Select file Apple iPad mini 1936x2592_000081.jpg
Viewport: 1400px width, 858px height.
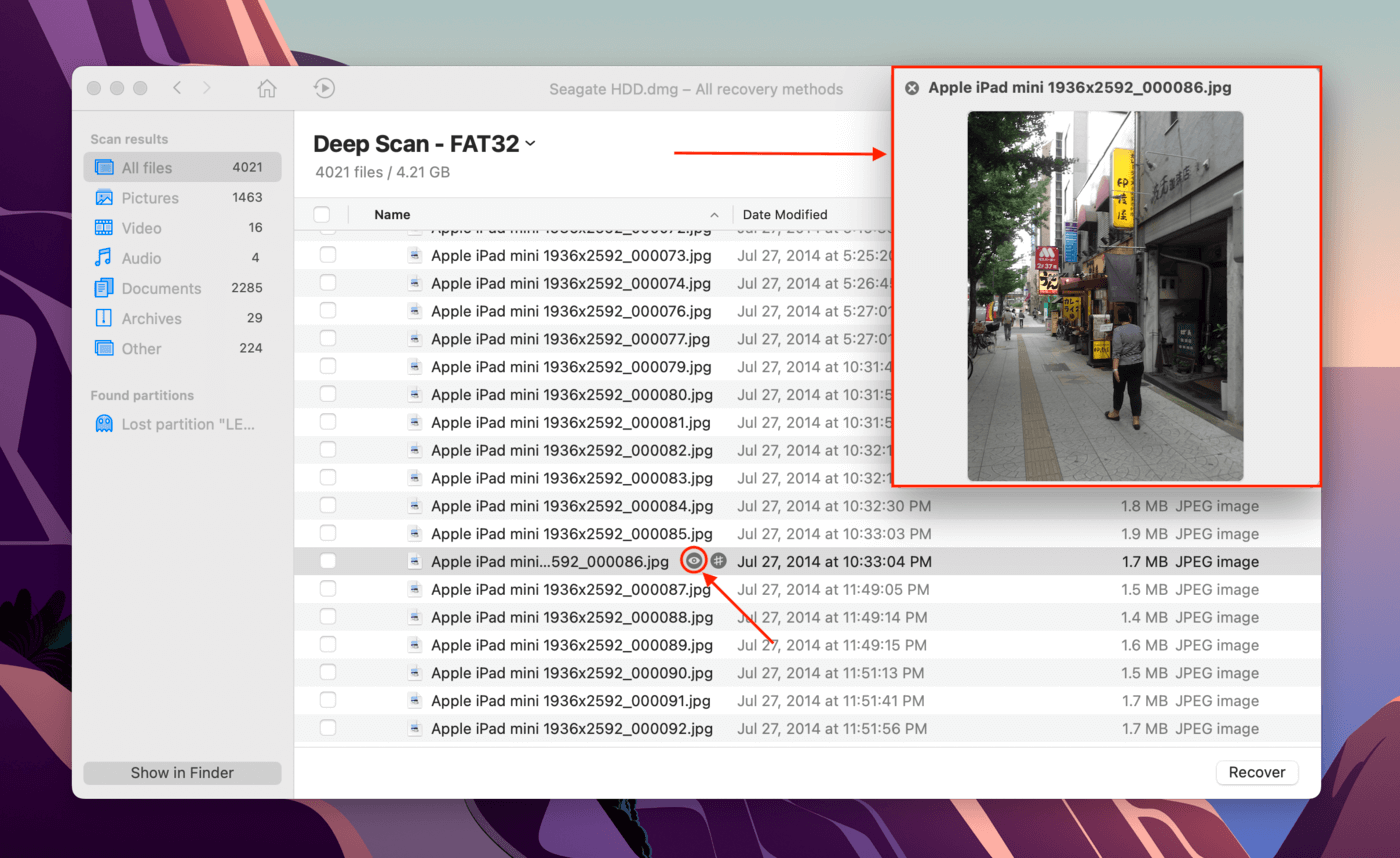(x=571, y=422)
